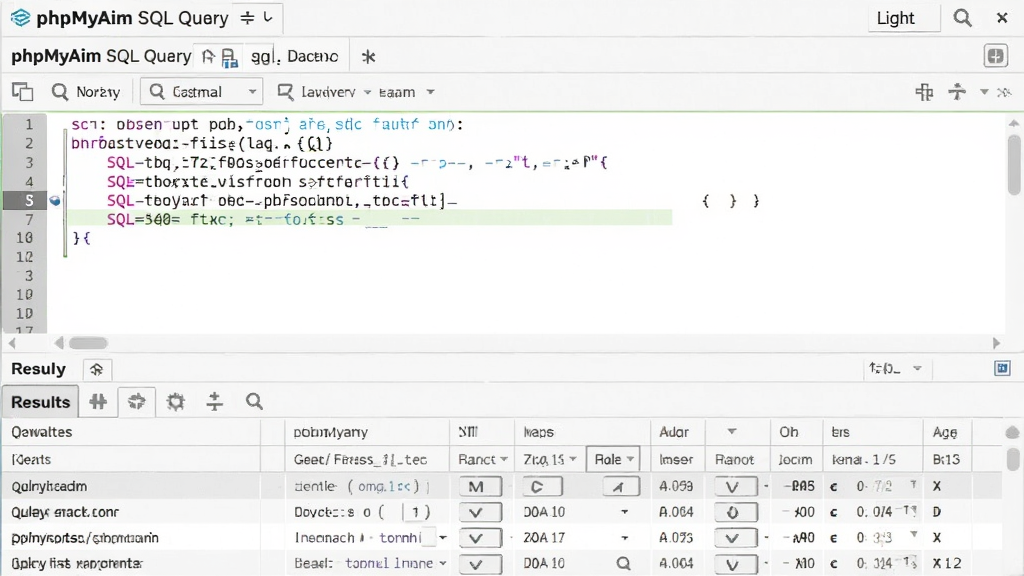1024x576 pixels.
Task: Click the editor vertical scrollbar thumb
Action: [x=1014, y=165]
